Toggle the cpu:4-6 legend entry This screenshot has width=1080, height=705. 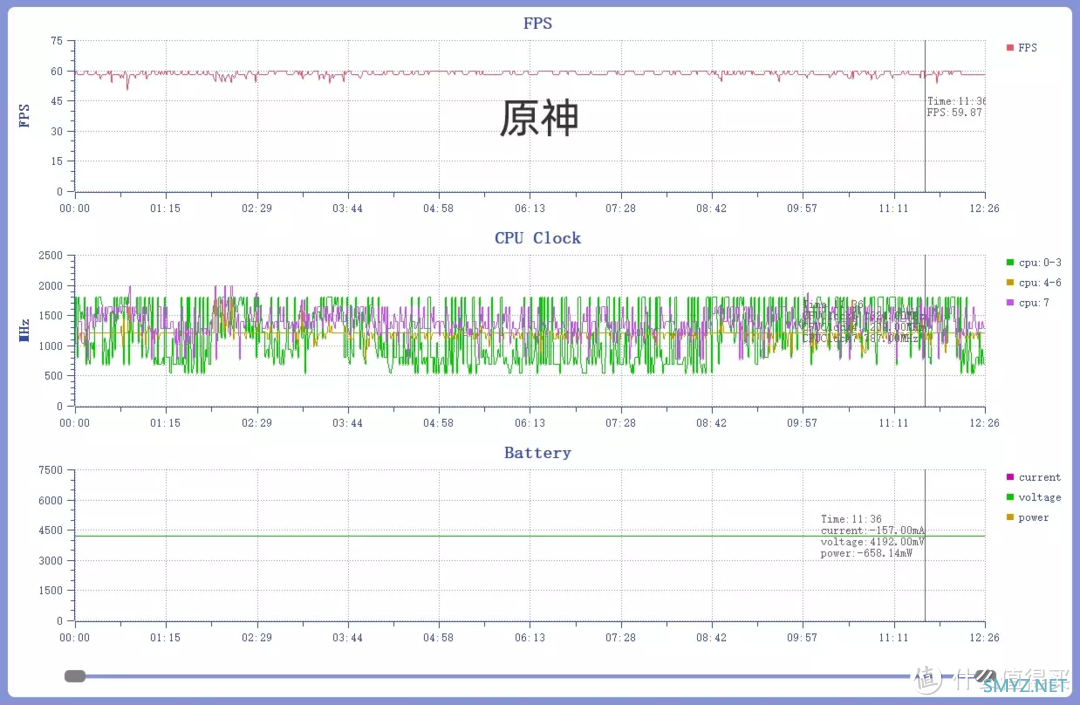[1033, 282]
